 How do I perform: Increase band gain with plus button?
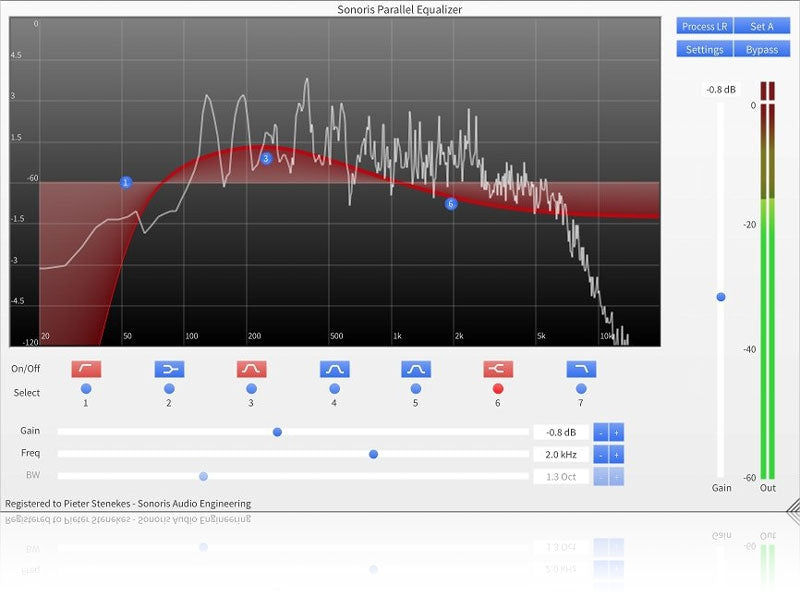(616, 433)
